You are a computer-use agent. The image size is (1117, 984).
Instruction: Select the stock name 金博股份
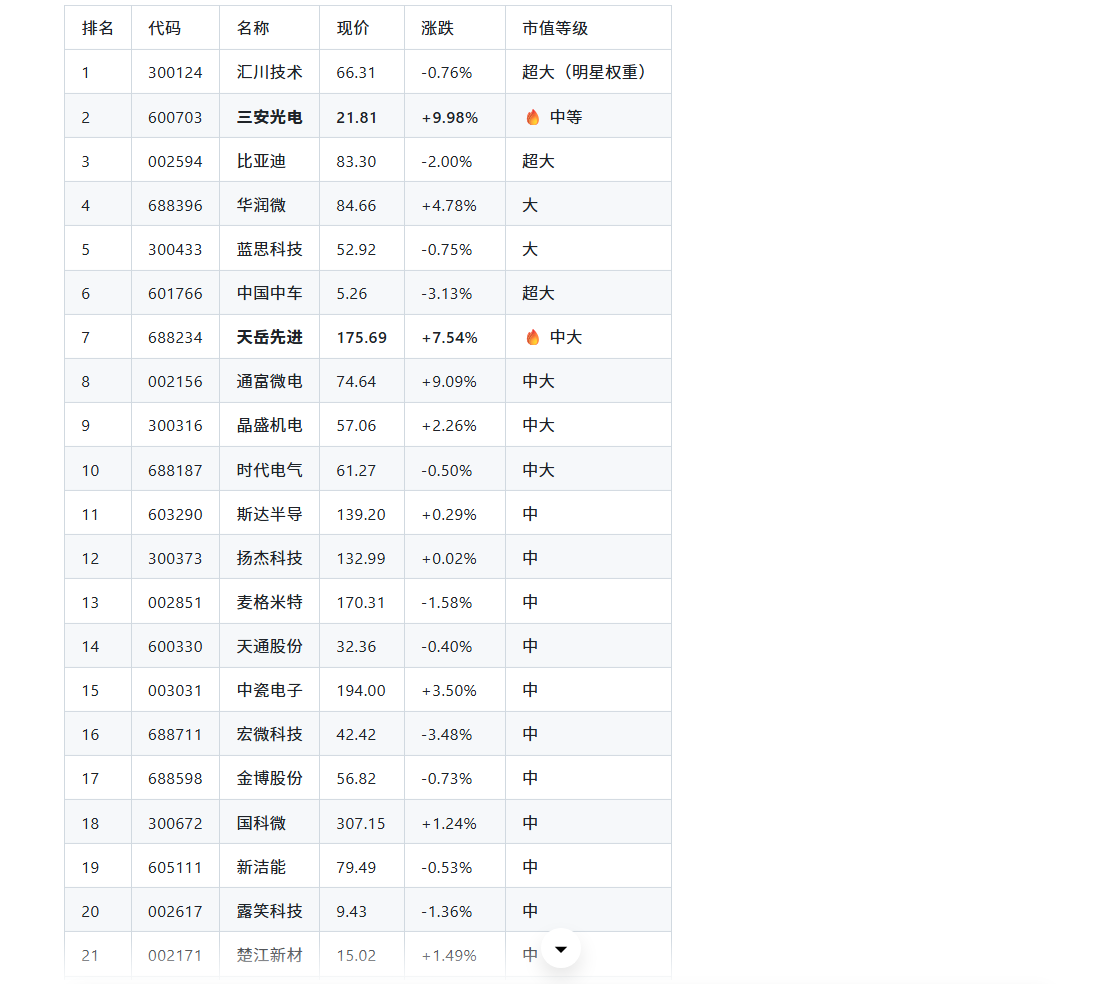269,779
